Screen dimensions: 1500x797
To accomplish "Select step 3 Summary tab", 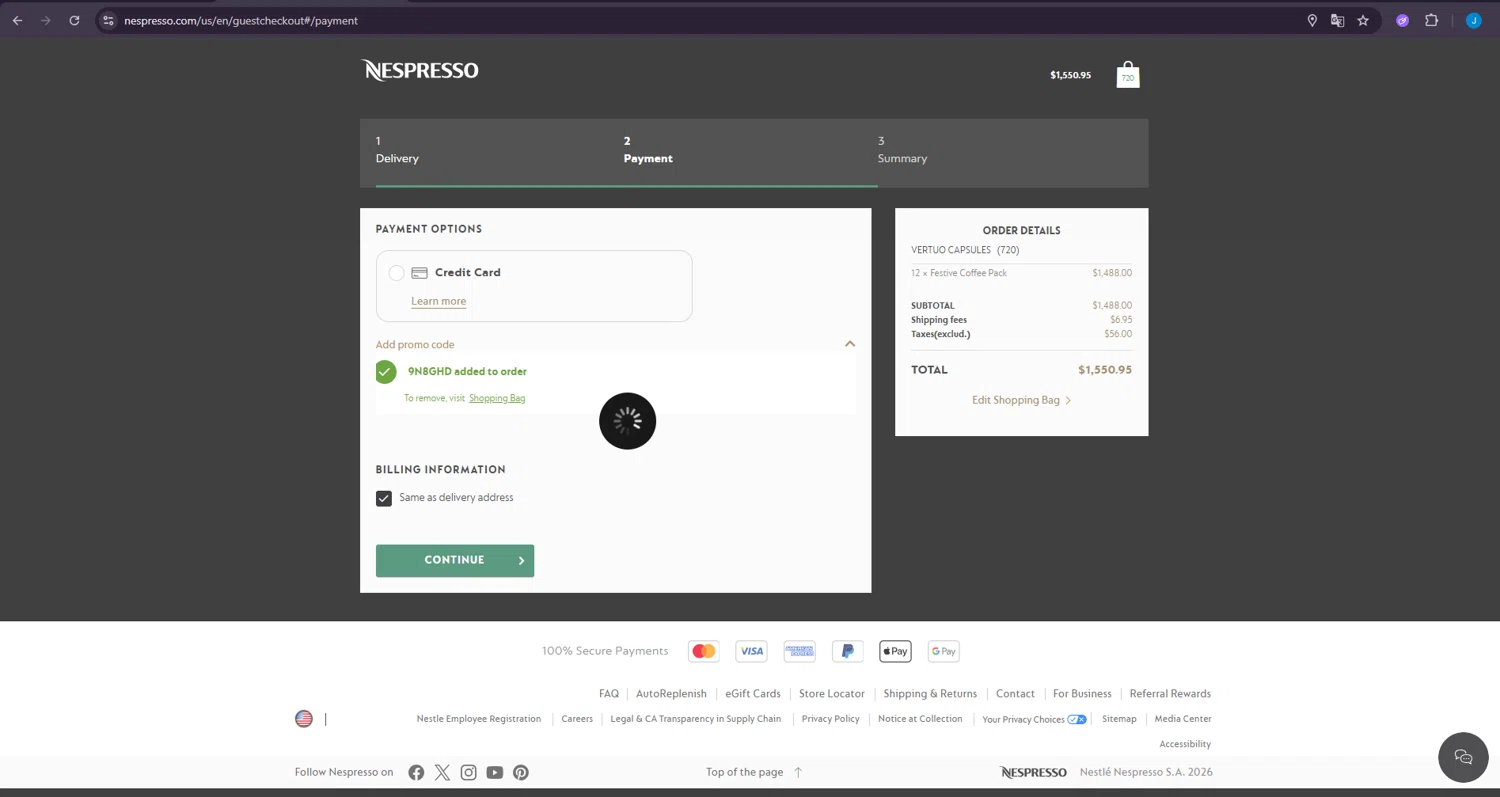I will 902,150.
